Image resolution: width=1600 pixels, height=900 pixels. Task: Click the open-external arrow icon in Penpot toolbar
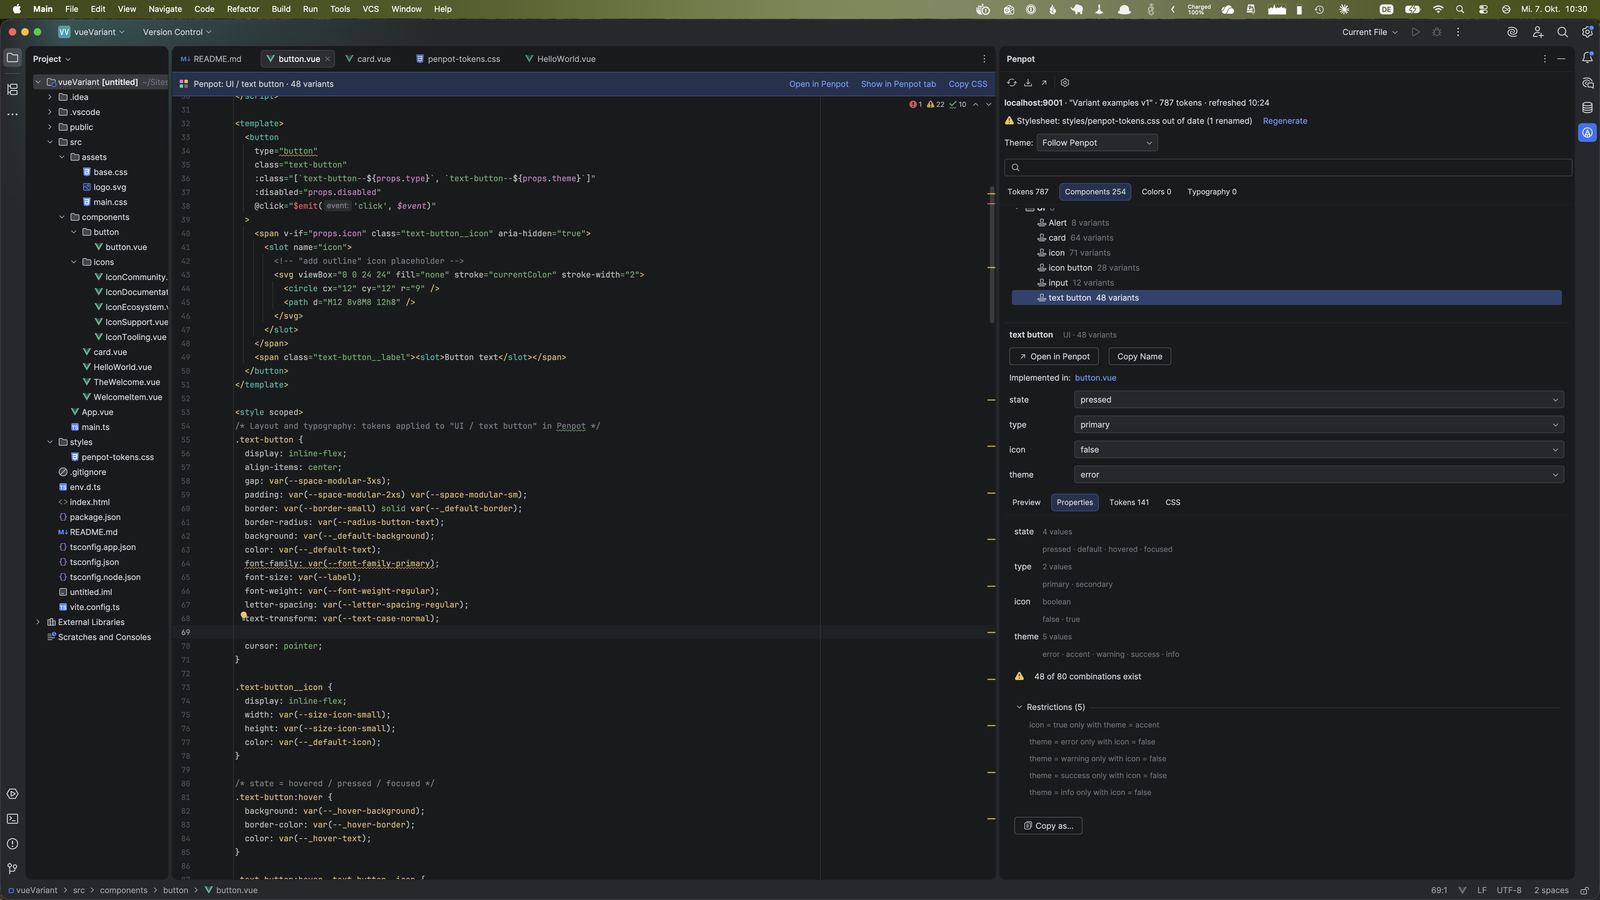(1044, 83)
